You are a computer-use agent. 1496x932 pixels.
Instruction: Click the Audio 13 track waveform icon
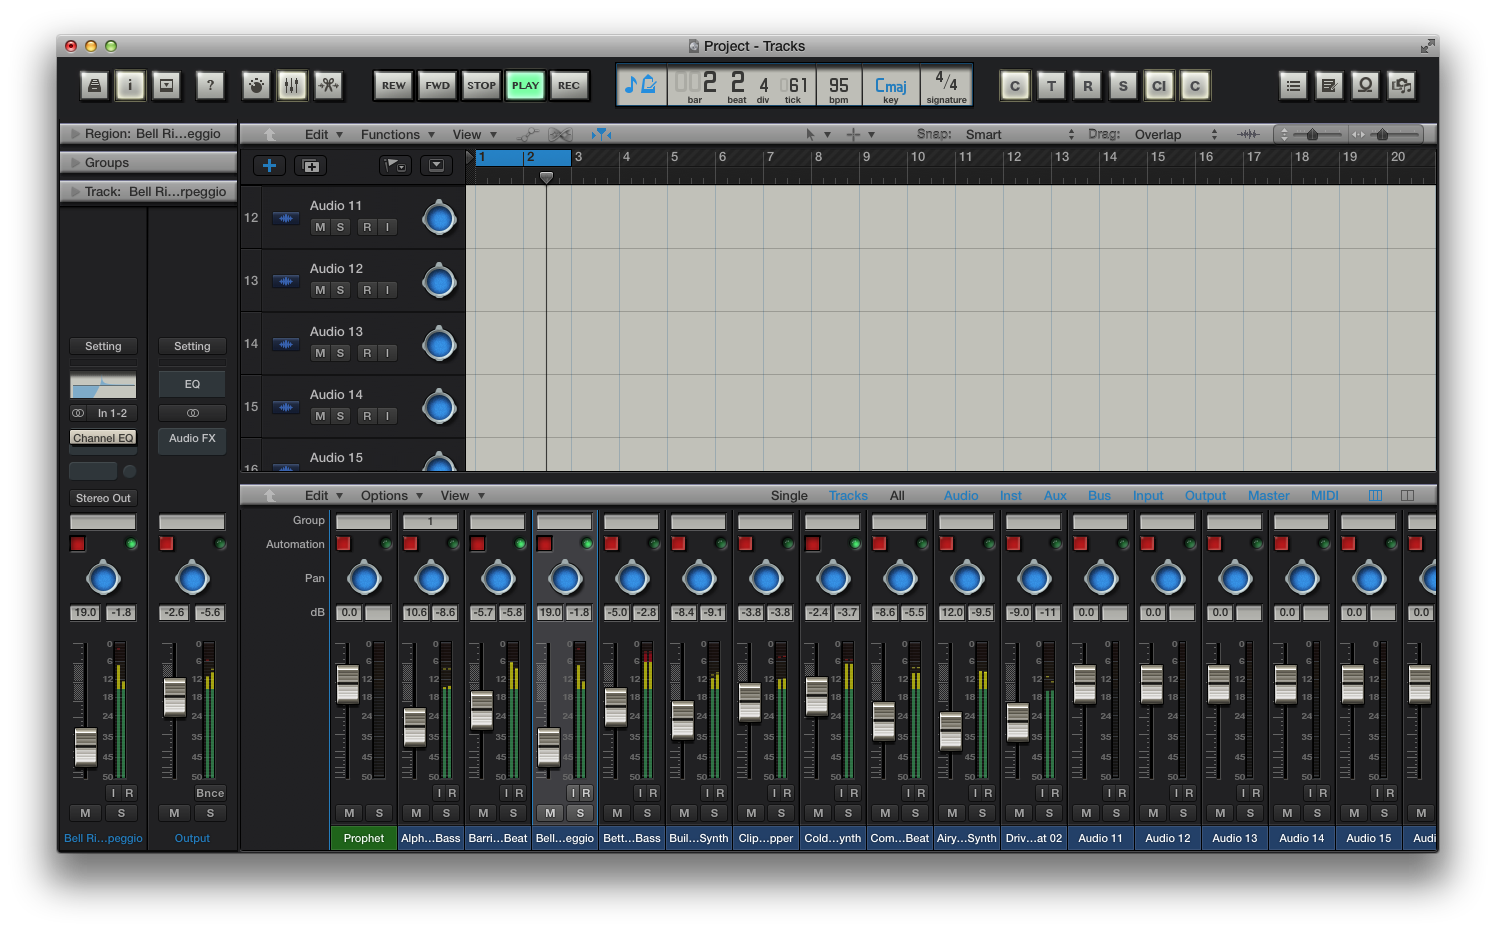pyautogui.click(x=286, y=344)
